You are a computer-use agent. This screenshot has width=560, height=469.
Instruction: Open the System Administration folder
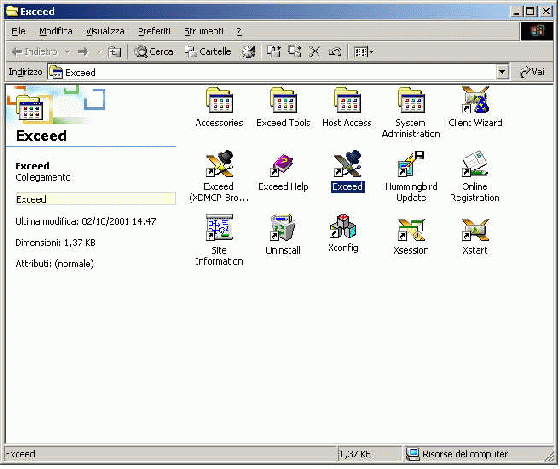(x=411, y=113)
